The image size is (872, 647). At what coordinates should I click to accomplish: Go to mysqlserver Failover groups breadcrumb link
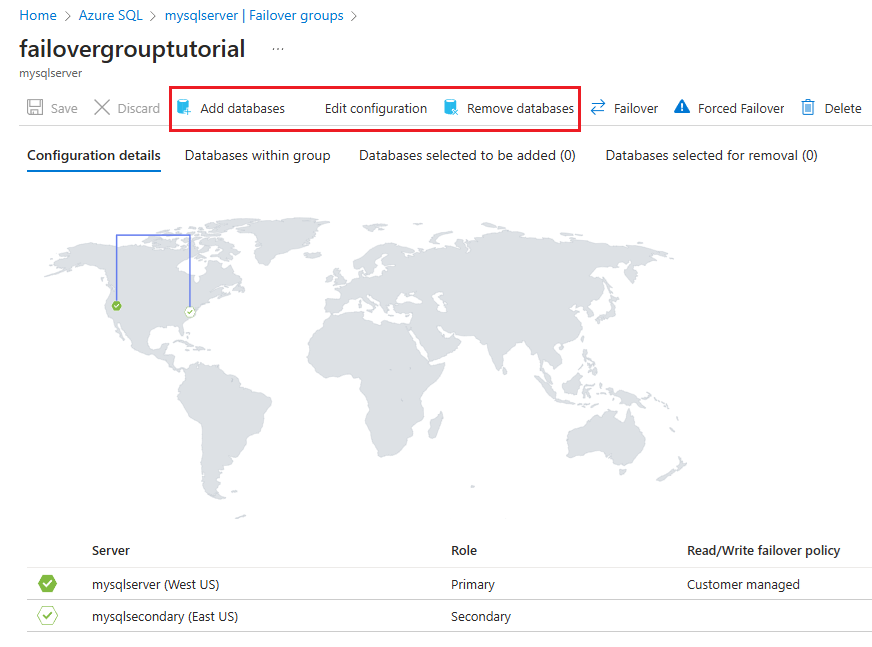click(x=254, y=15)
